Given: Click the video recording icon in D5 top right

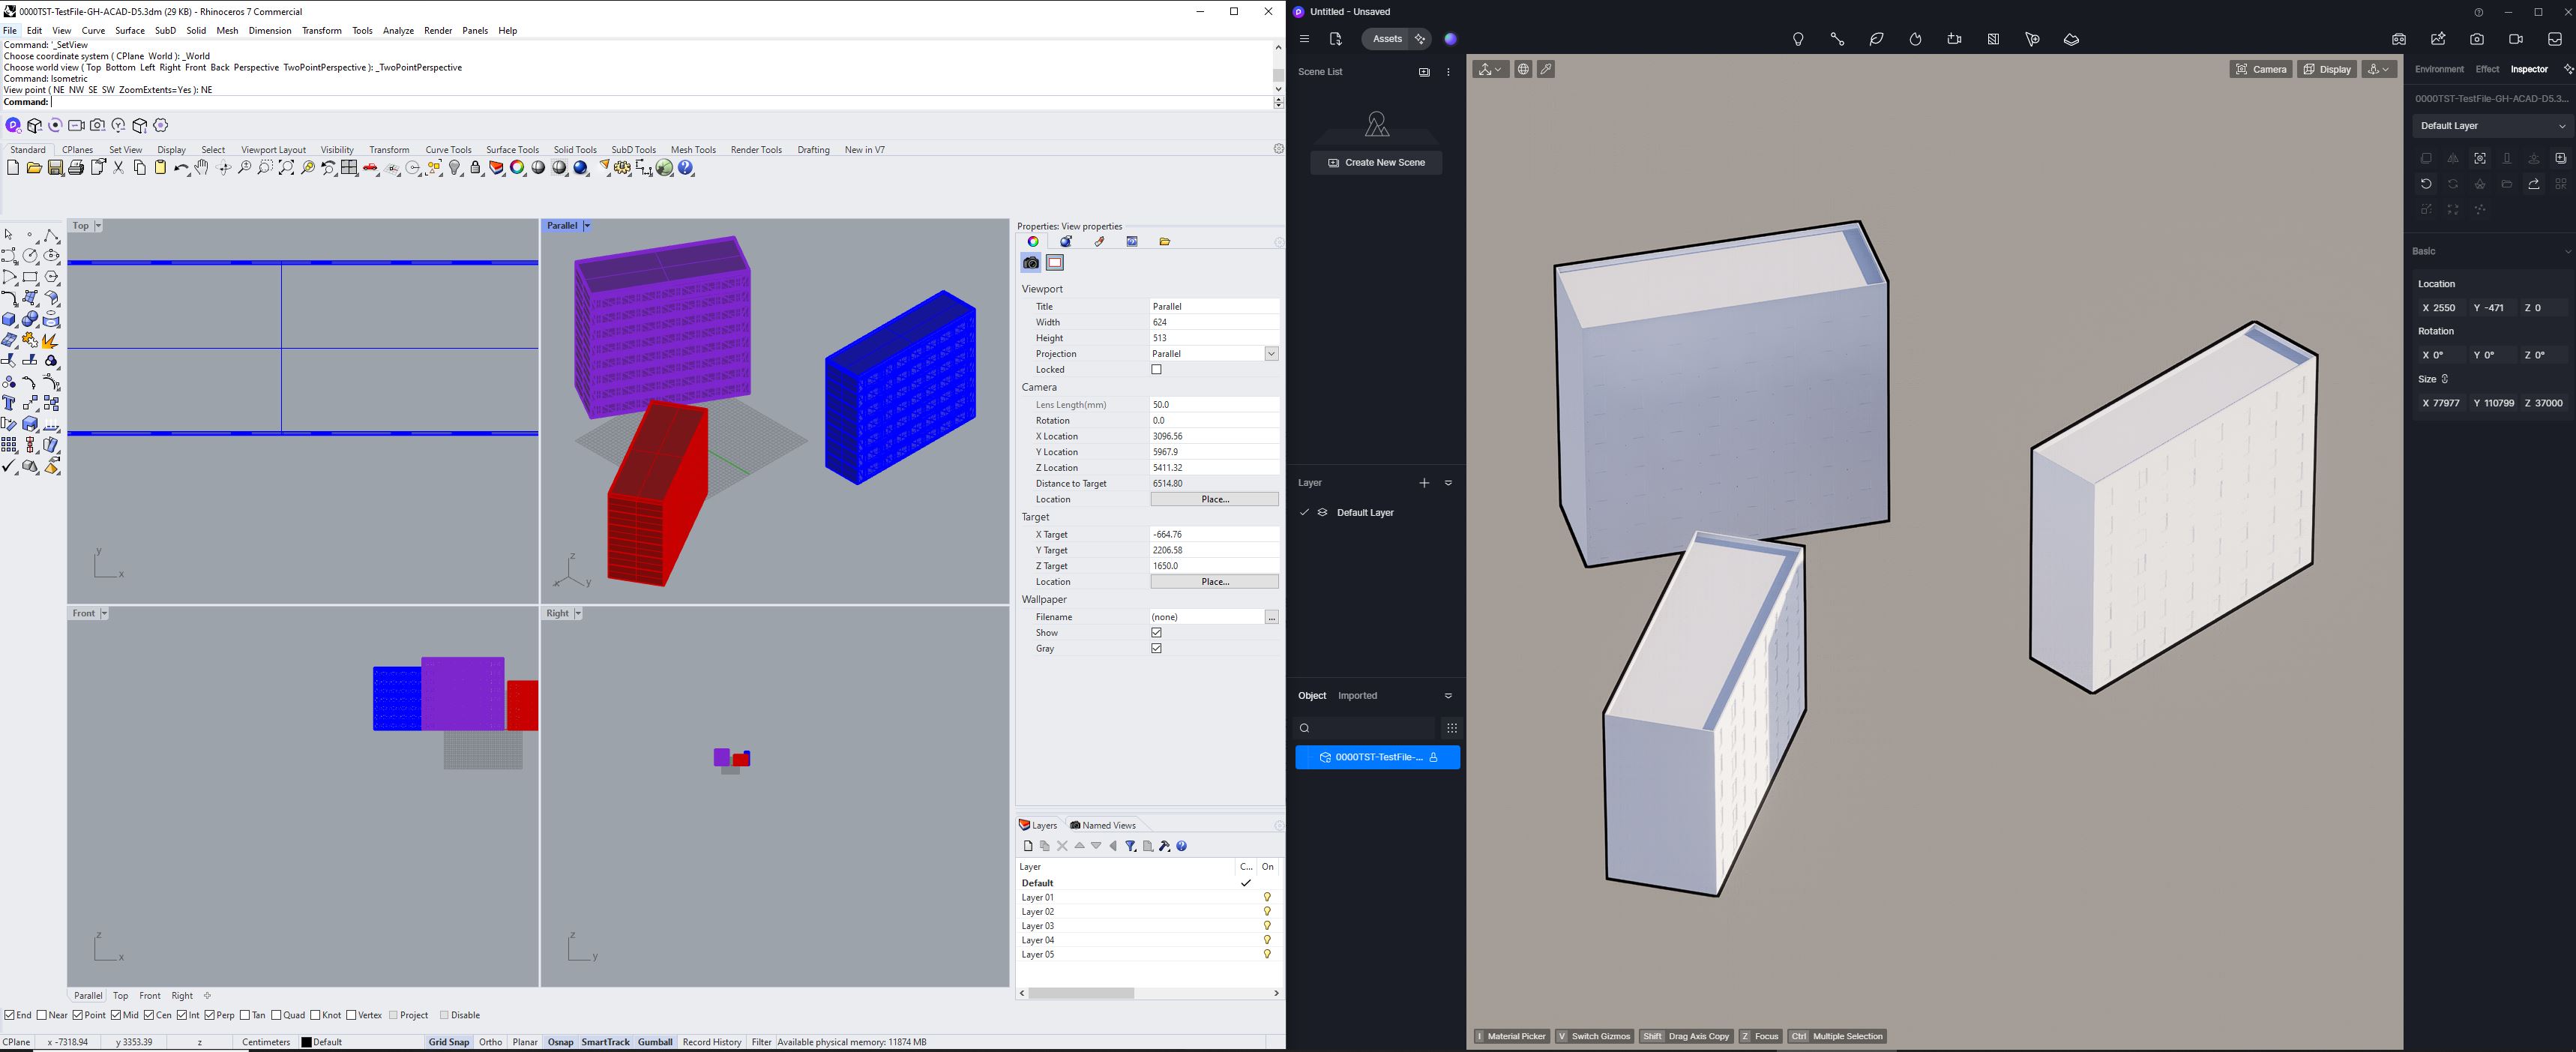Looking at the screenshot, I should coord(2516,39).
